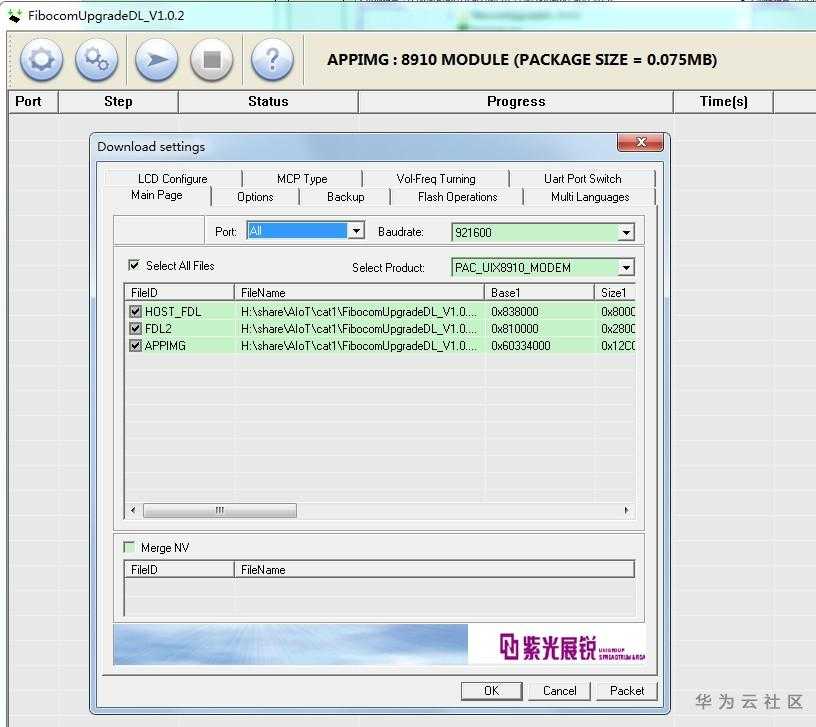Click the FileID column header in file list
The width and height of the screenshot is (816, 727).
179,292
